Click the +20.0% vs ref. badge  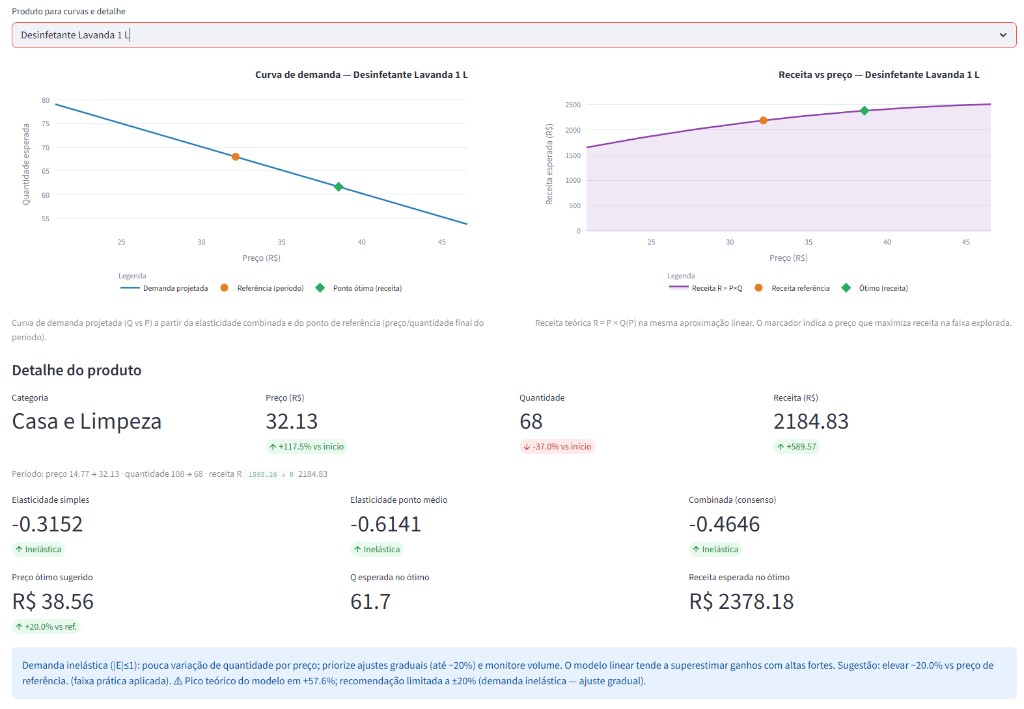pos(46,627)
